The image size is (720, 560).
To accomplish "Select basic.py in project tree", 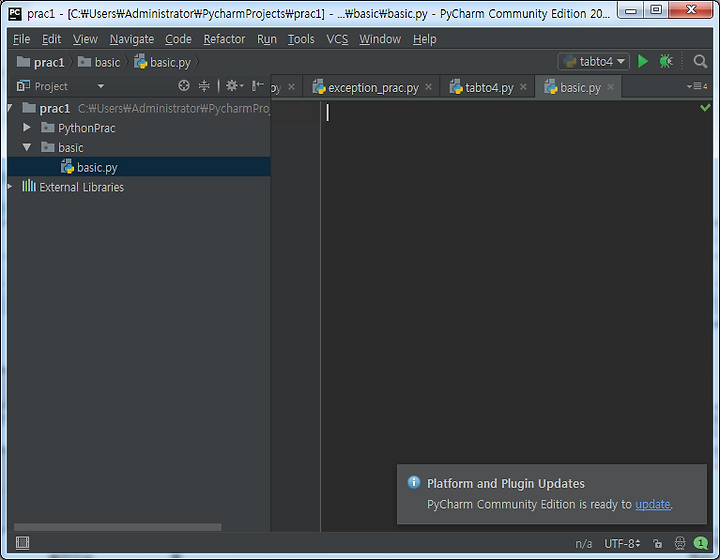I will click(x=139, y=167).
